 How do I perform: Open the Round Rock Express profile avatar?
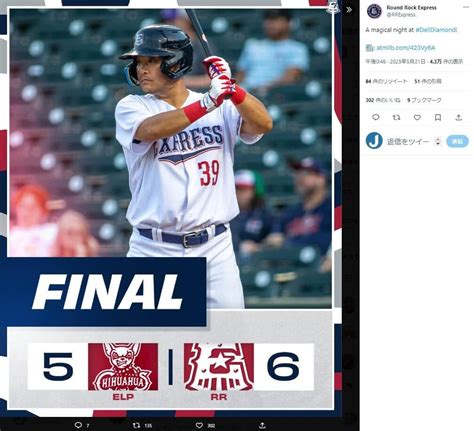[374, 11]
